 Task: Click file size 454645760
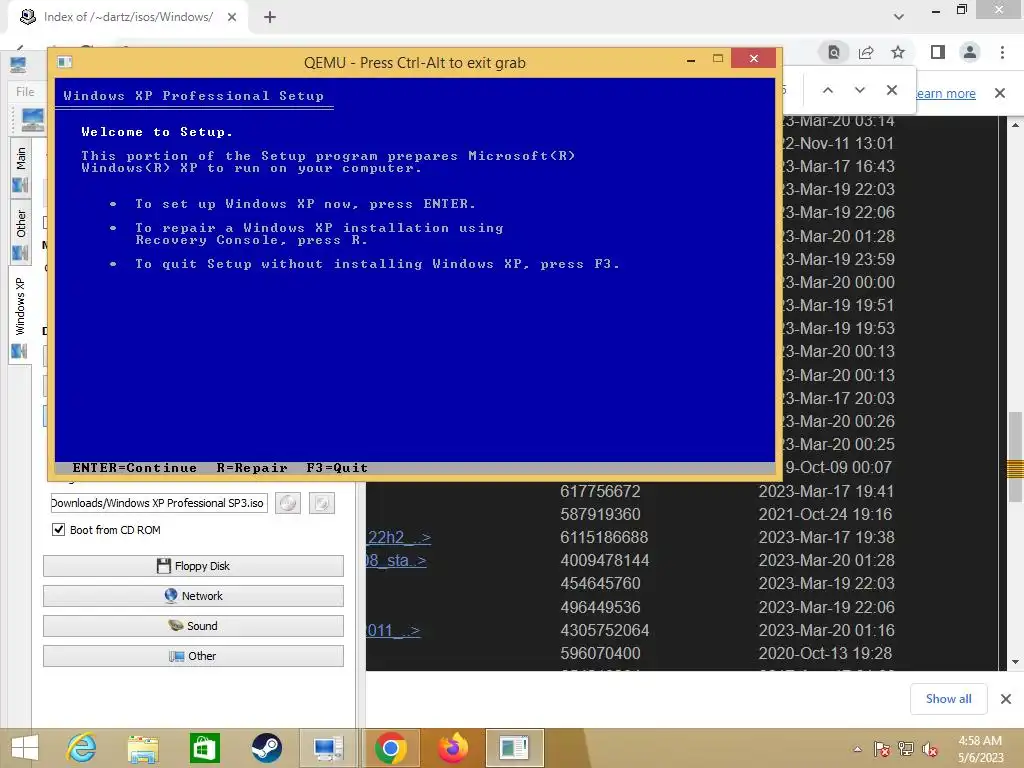pos(600,583)
